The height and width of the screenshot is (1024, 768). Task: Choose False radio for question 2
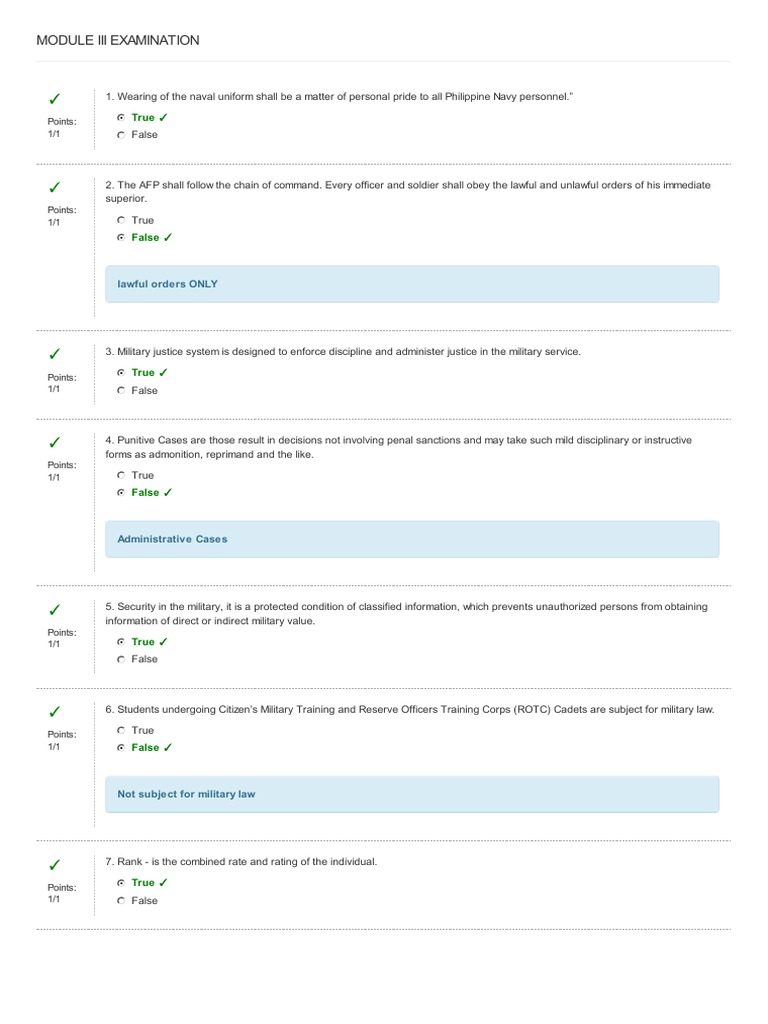point(121,238)
